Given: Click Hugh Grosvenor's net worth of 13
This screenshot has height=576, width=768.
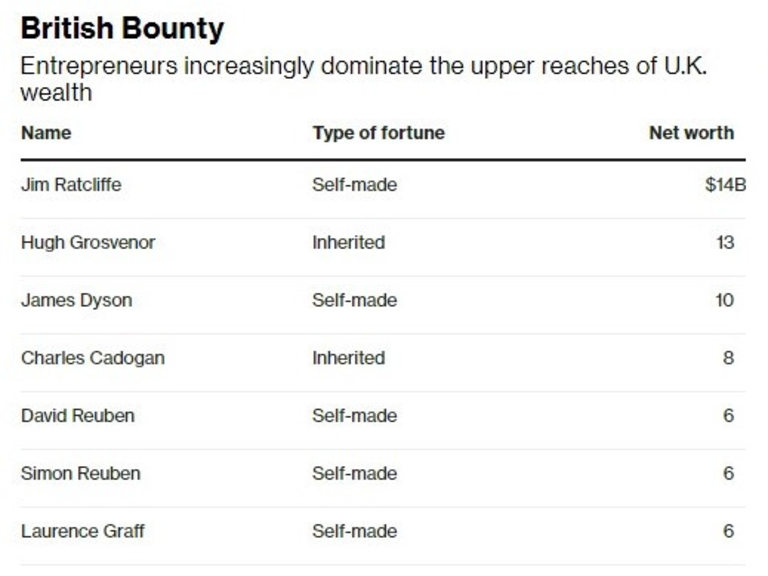Looking at the screenshot, I should click(725, 243).
